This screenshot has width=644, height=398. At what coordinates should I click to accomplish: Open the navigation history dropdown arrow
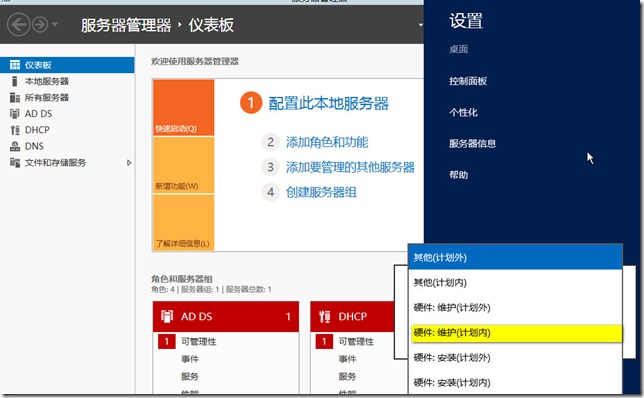(55, 24)
